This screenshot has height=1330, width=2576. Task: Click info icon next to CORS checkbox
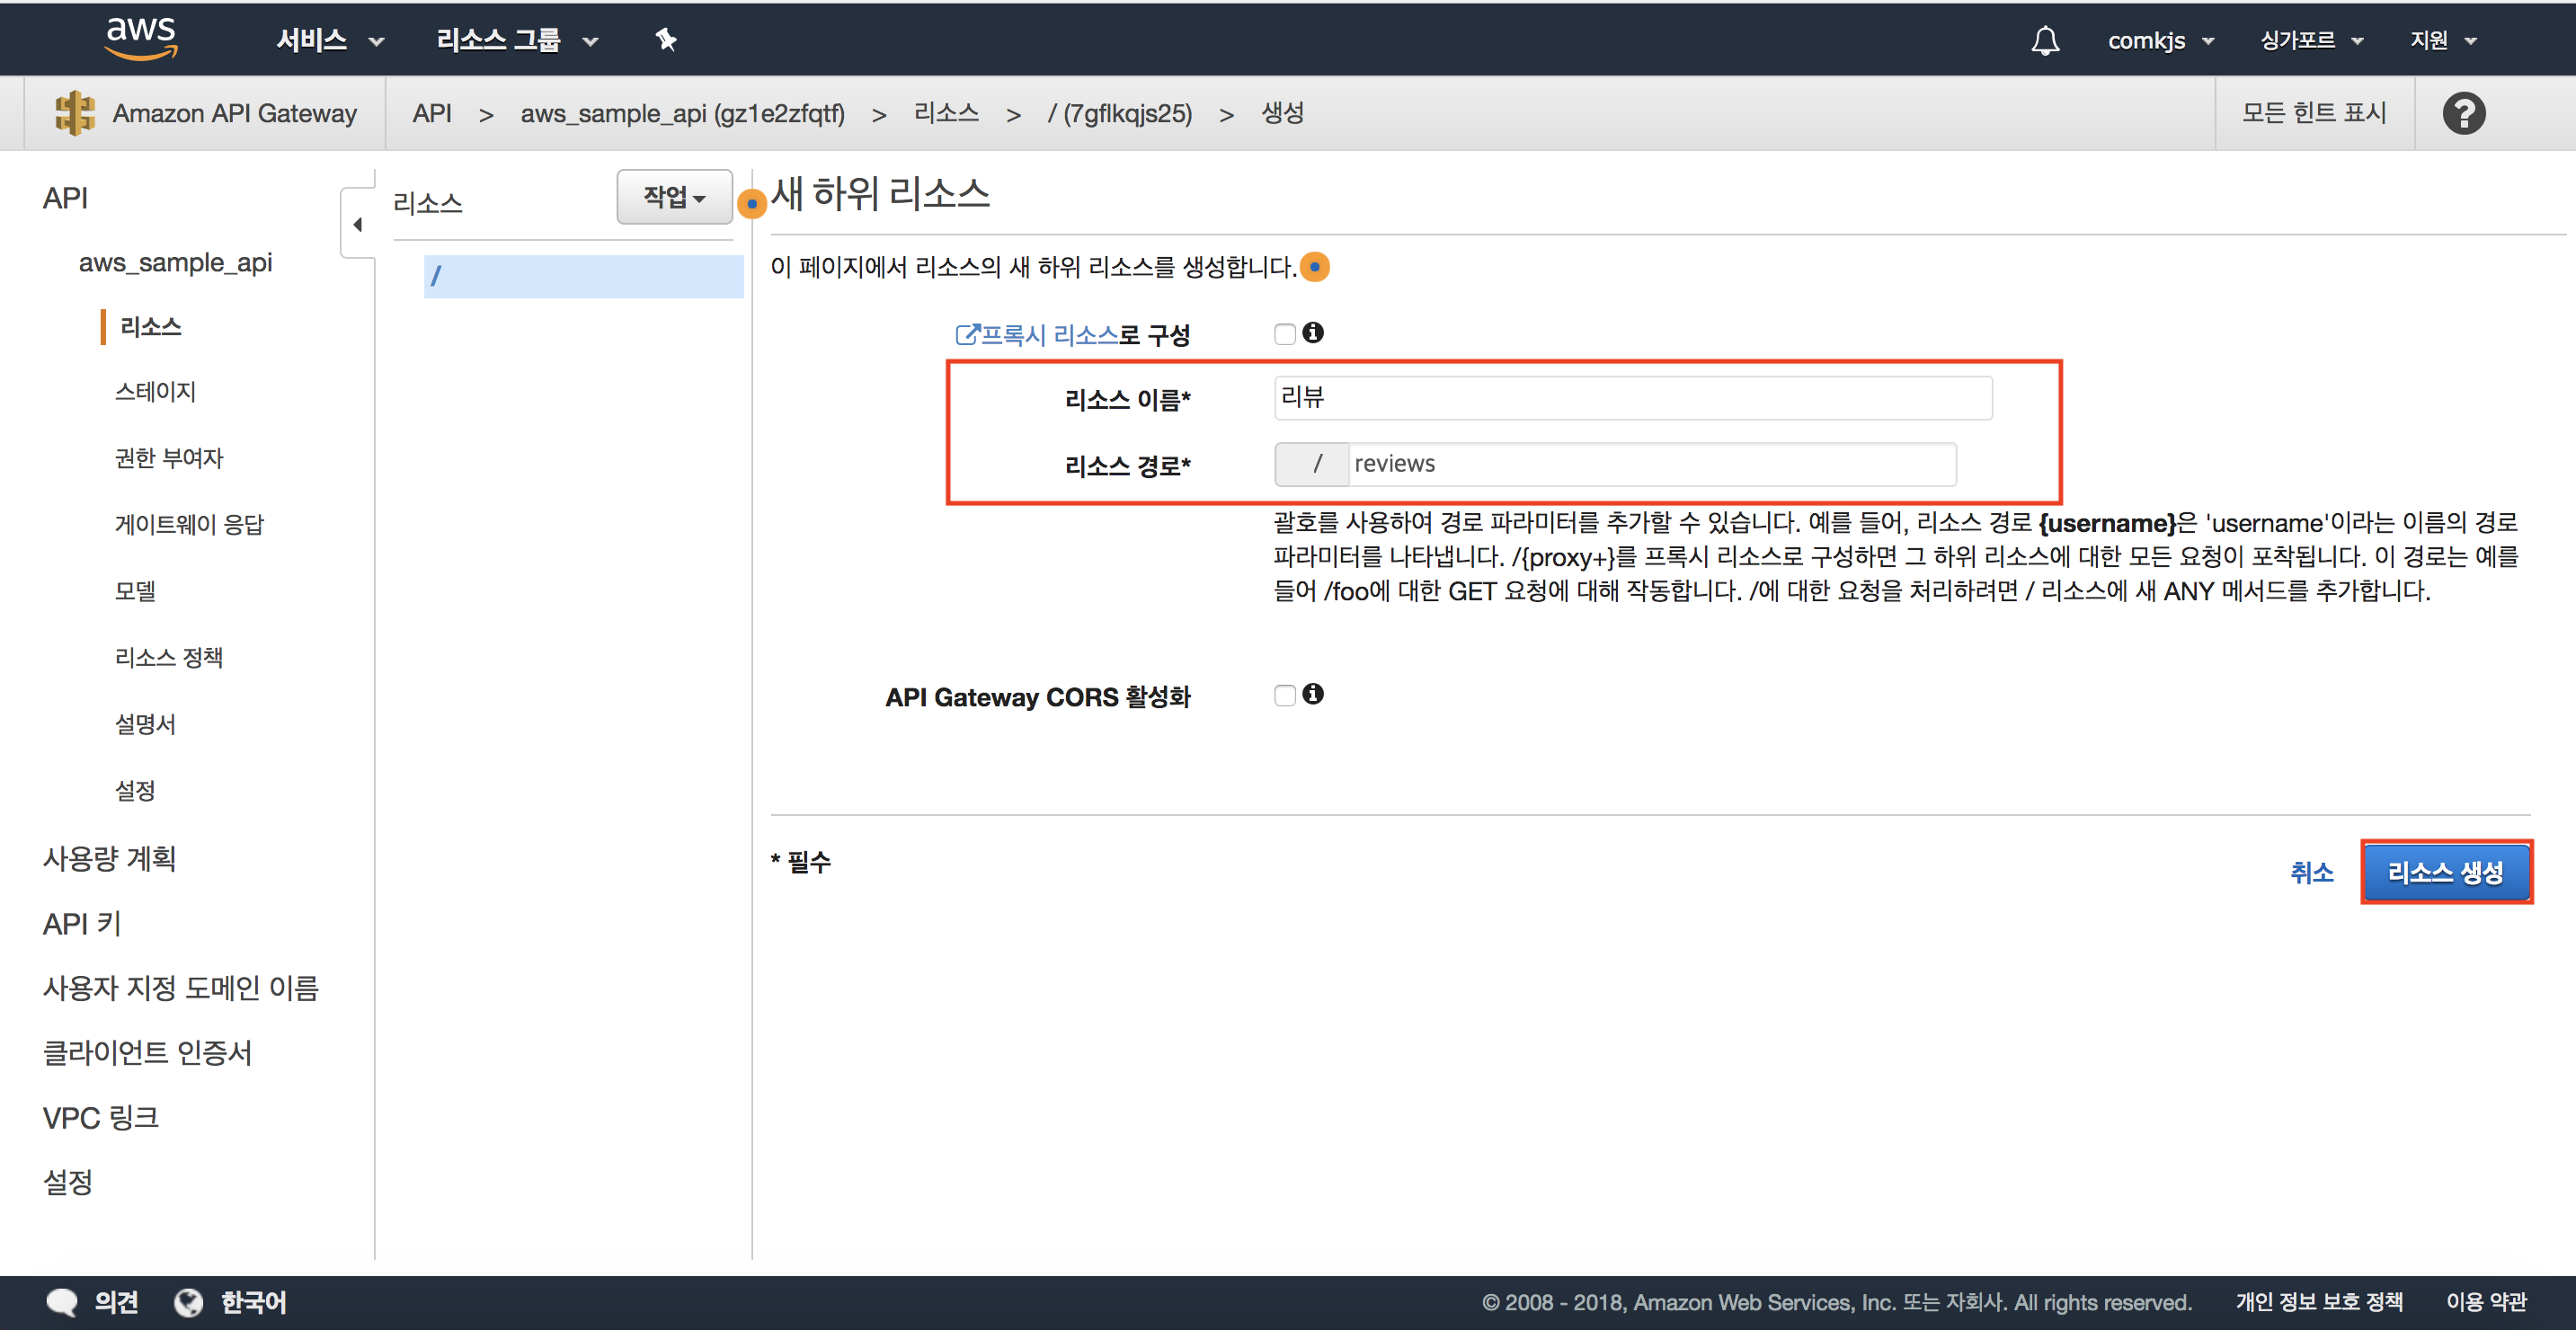click(x=1313, y=694)
